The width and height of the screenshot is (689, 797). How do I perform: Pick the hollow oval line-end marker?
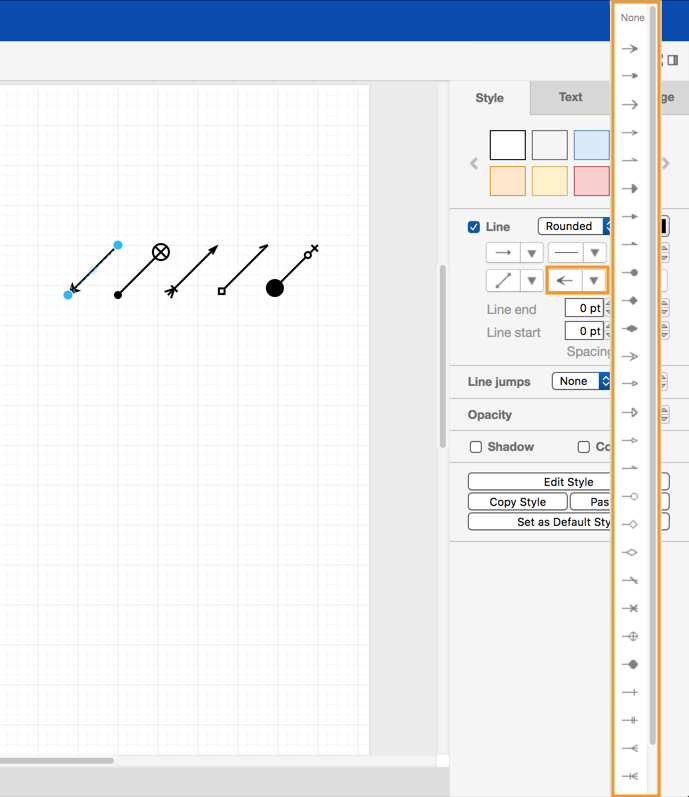coord(631,497)
